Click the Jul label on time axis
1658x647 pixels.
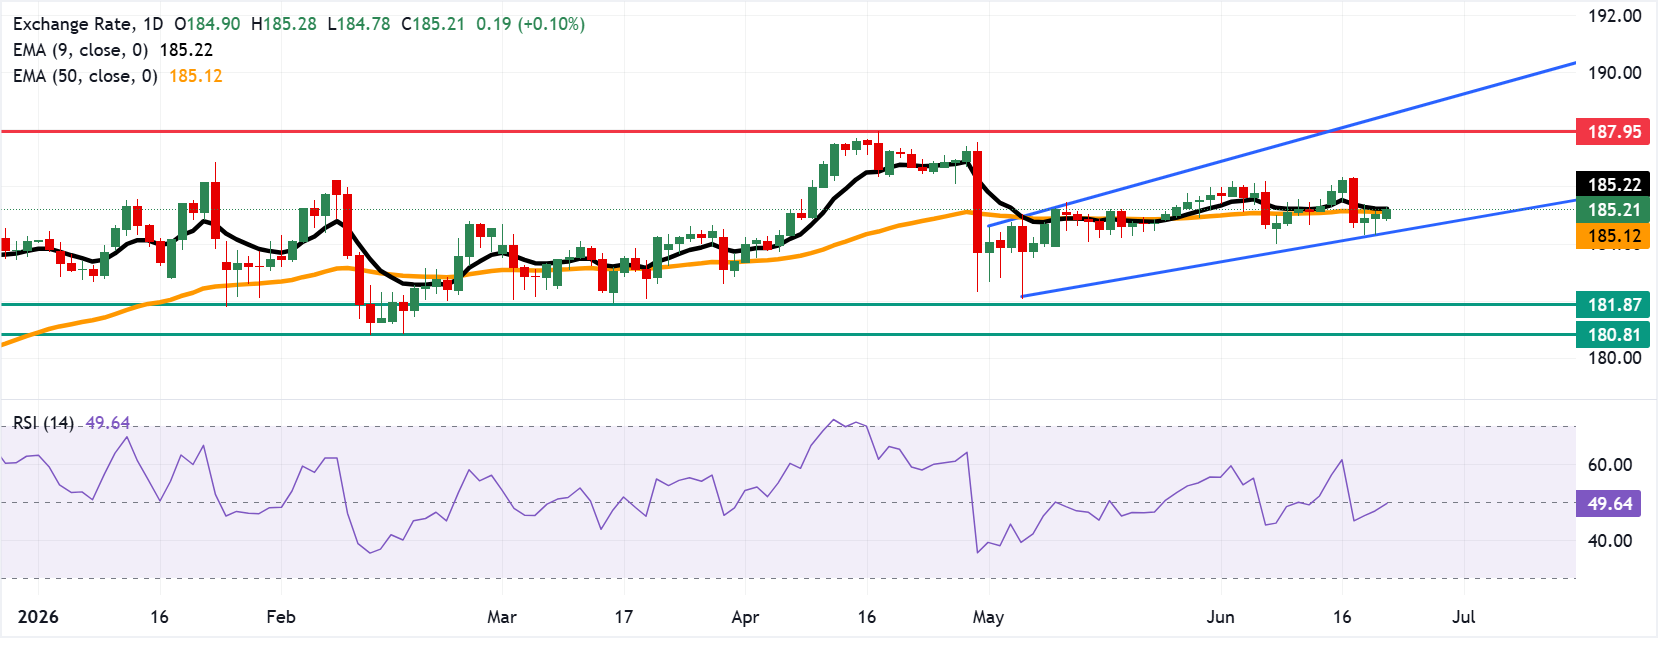pos(1463,616)
